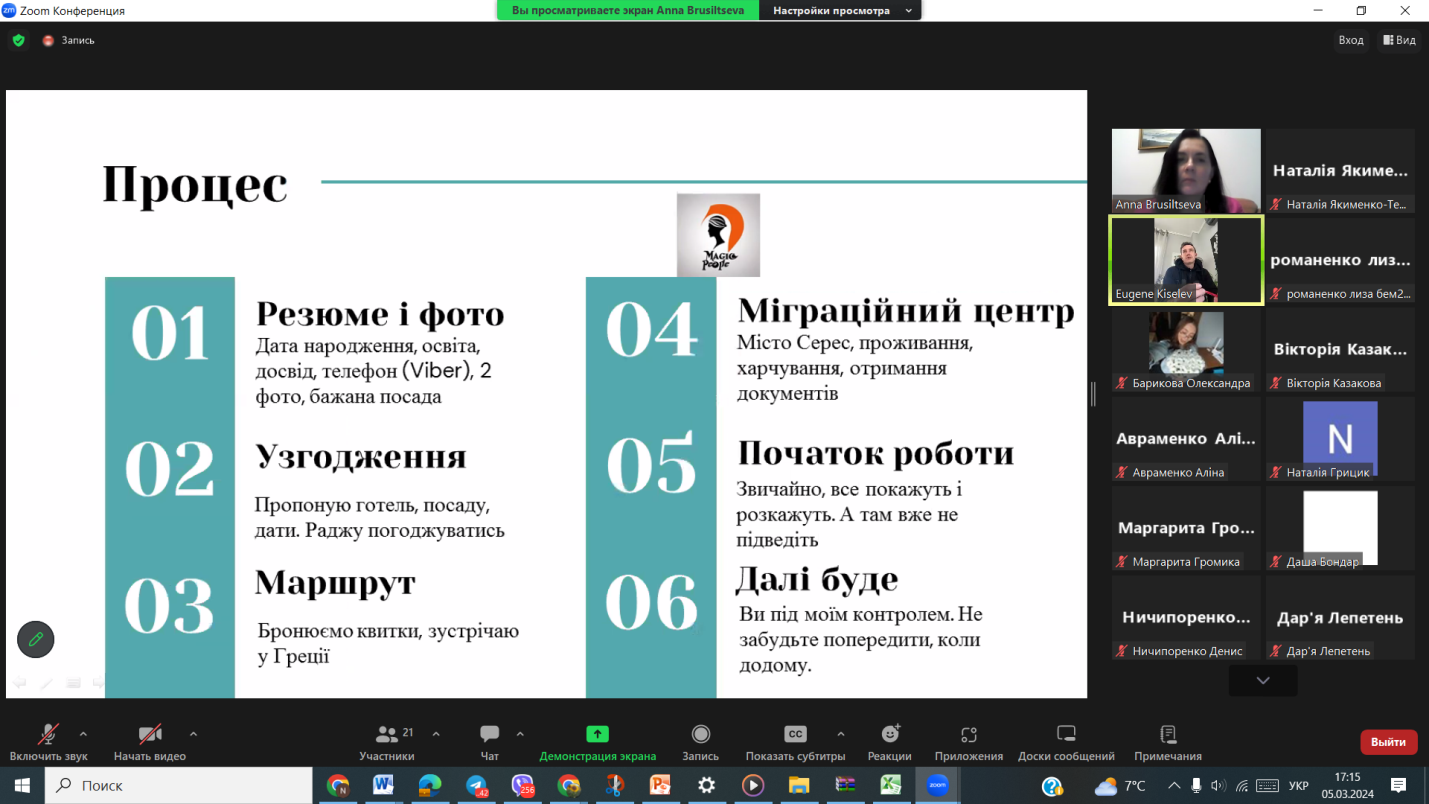
Task: Open the Chat panel
Action: click(x=489, y=735)
